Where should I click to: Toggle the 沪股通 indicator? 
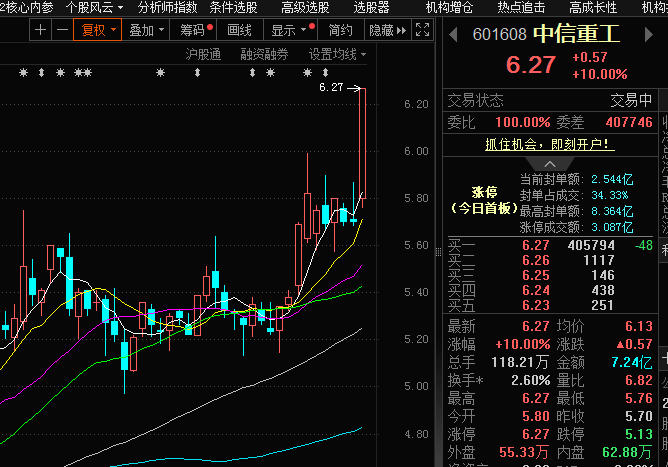click(x=204, y=54)
